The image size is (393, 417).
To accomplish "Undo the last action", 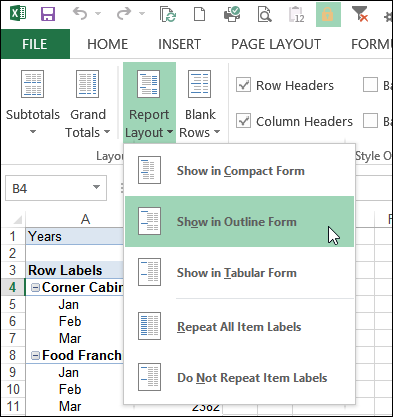I will pos(80,14).
